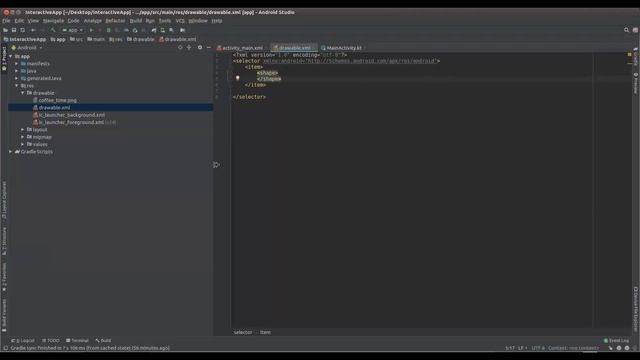Select coffee_time.png file
Viewport: 640px width, 360px height.
[x=55, y=100]
